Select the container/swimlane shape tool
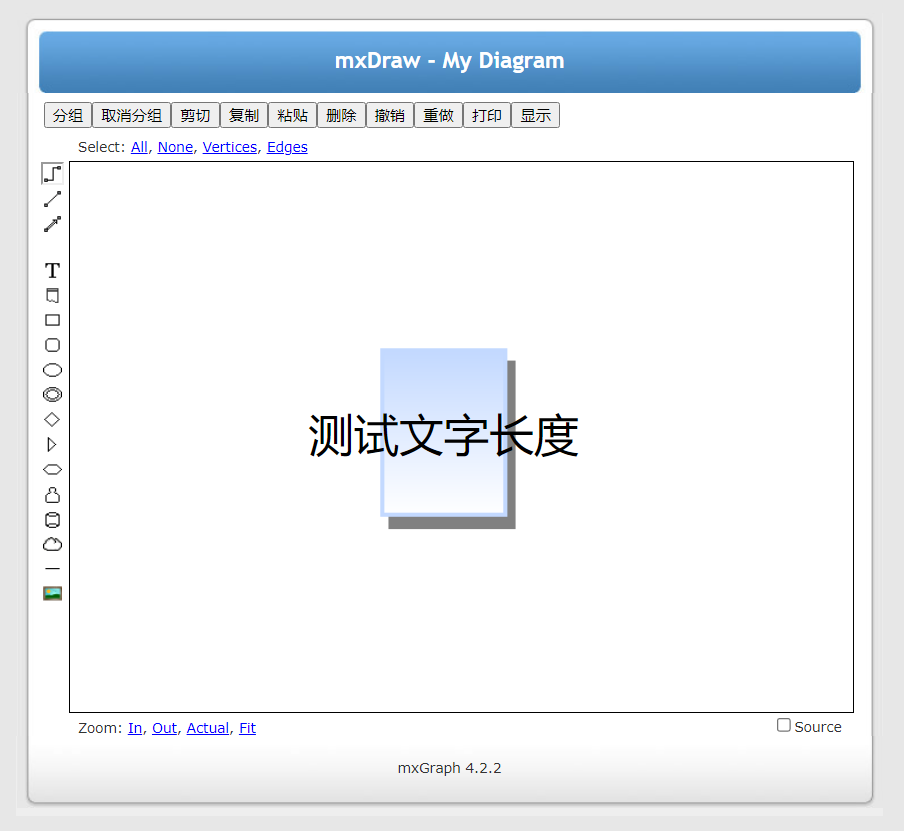The width and height of the screenshot is (904, 831). (x=52, y=295)
